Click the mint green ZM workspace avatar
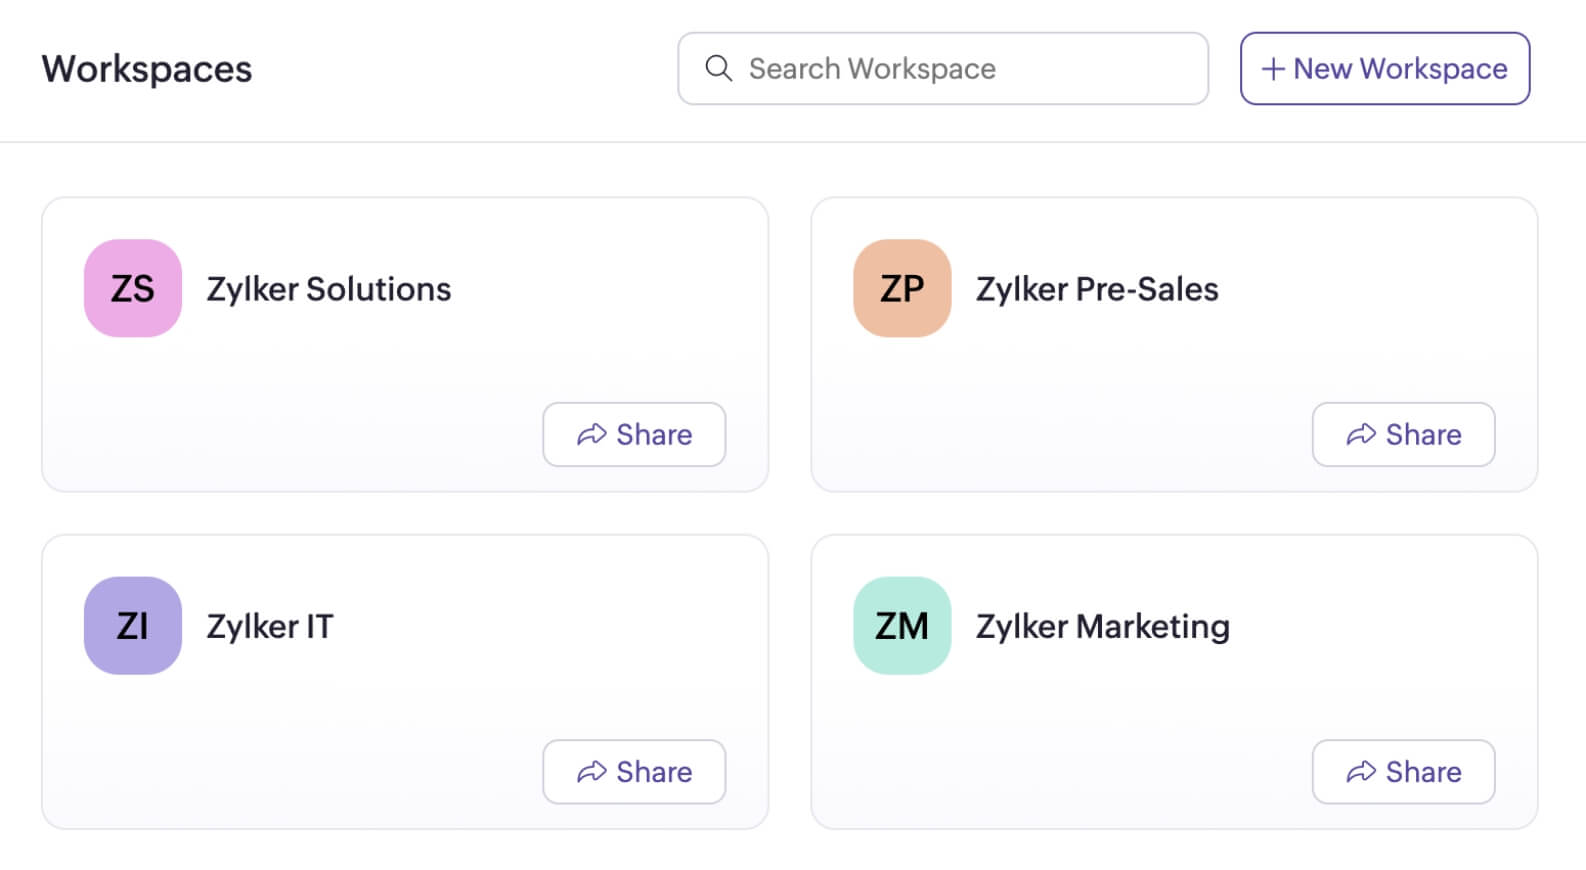The width and height of the screenshot is (1586, 870). [902, 626]
